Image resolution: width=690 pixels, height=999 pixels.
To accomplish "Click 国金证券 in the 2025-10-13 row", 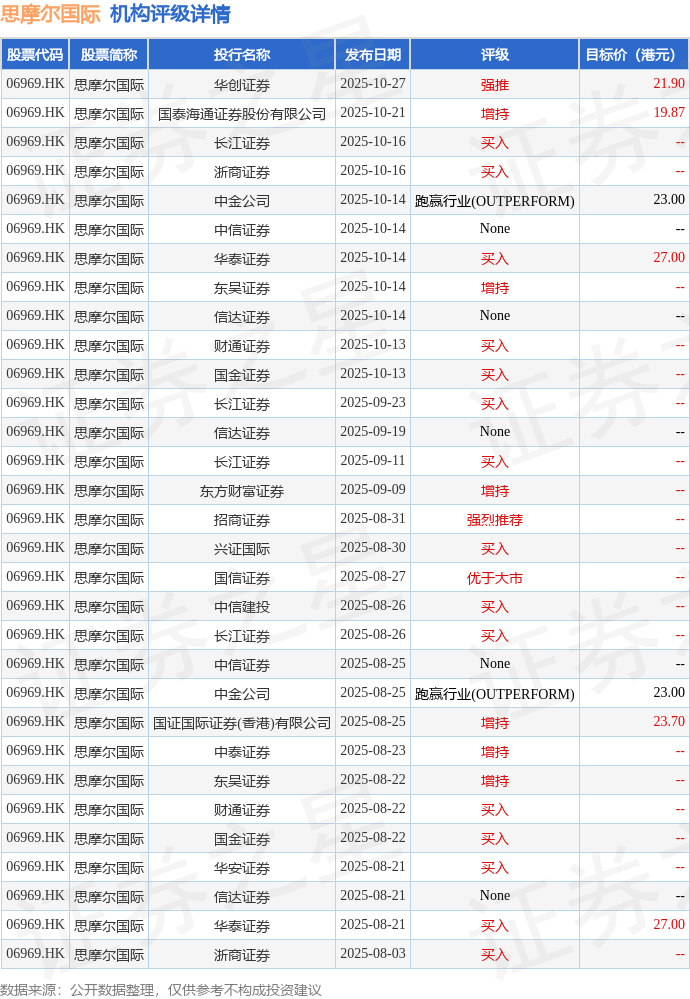I will pos(242,375).
